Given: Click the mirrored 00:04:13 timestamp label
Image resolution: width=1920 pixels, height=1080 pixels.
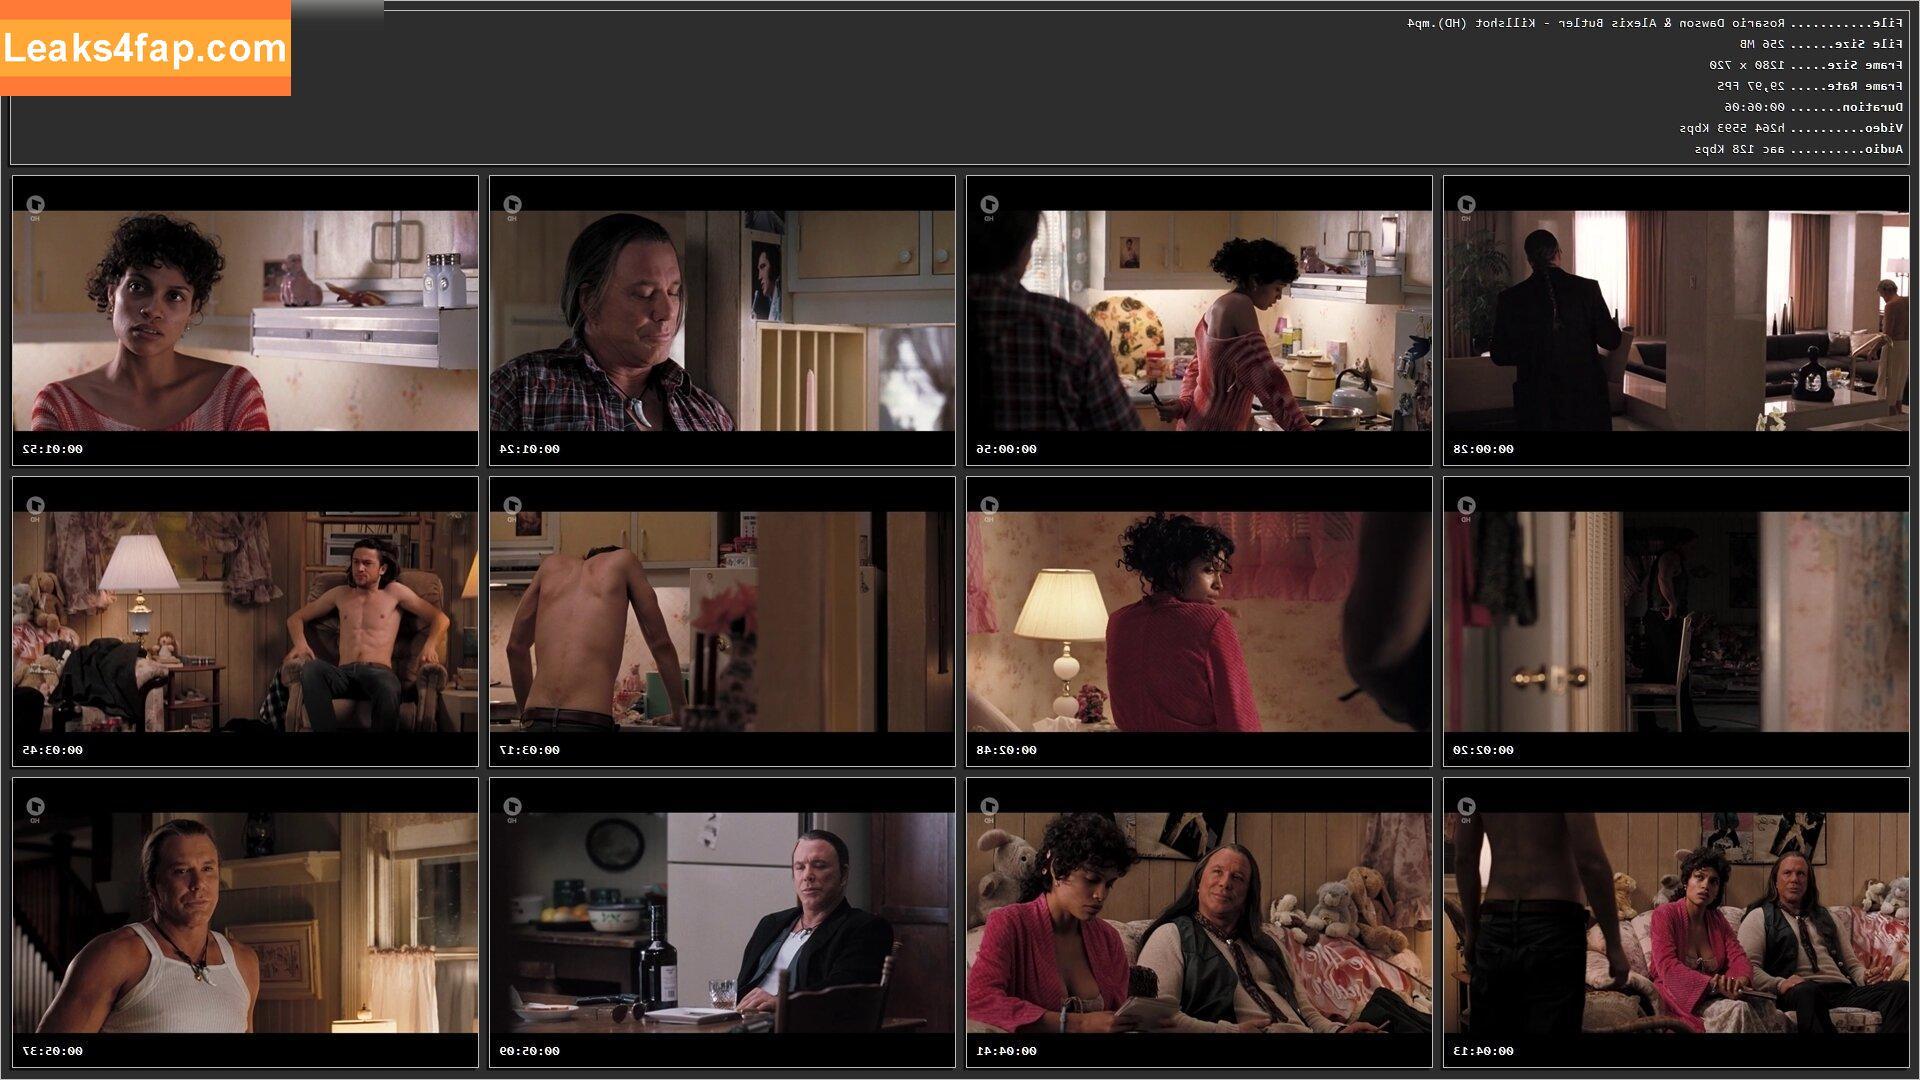Looking at the screenshot, I should (1484, 1051).
